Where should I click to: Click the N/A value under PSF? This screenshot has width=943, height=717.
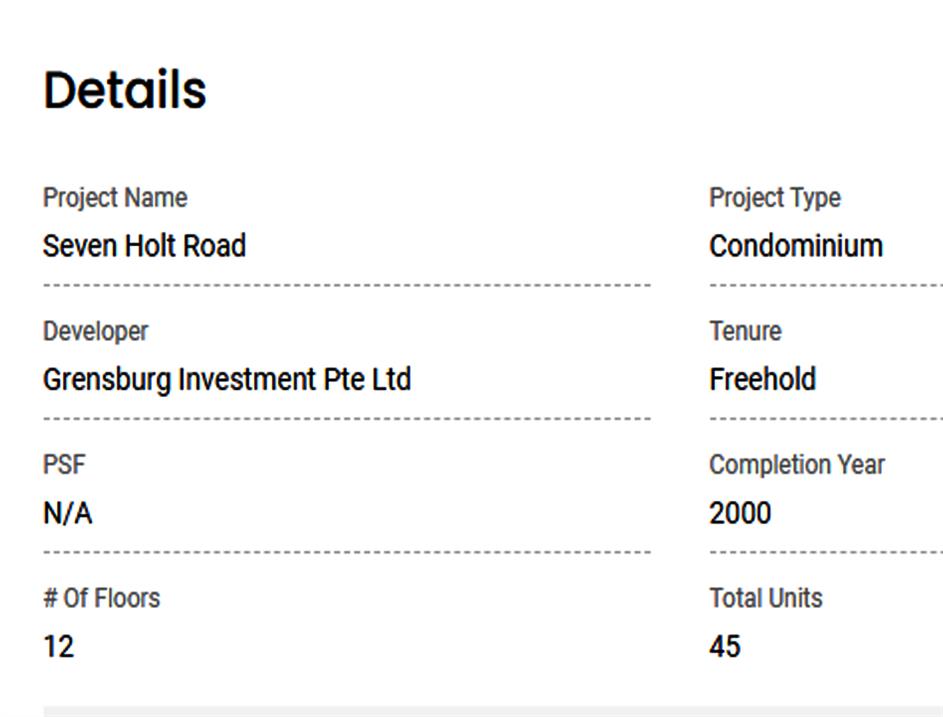[68, 514]
